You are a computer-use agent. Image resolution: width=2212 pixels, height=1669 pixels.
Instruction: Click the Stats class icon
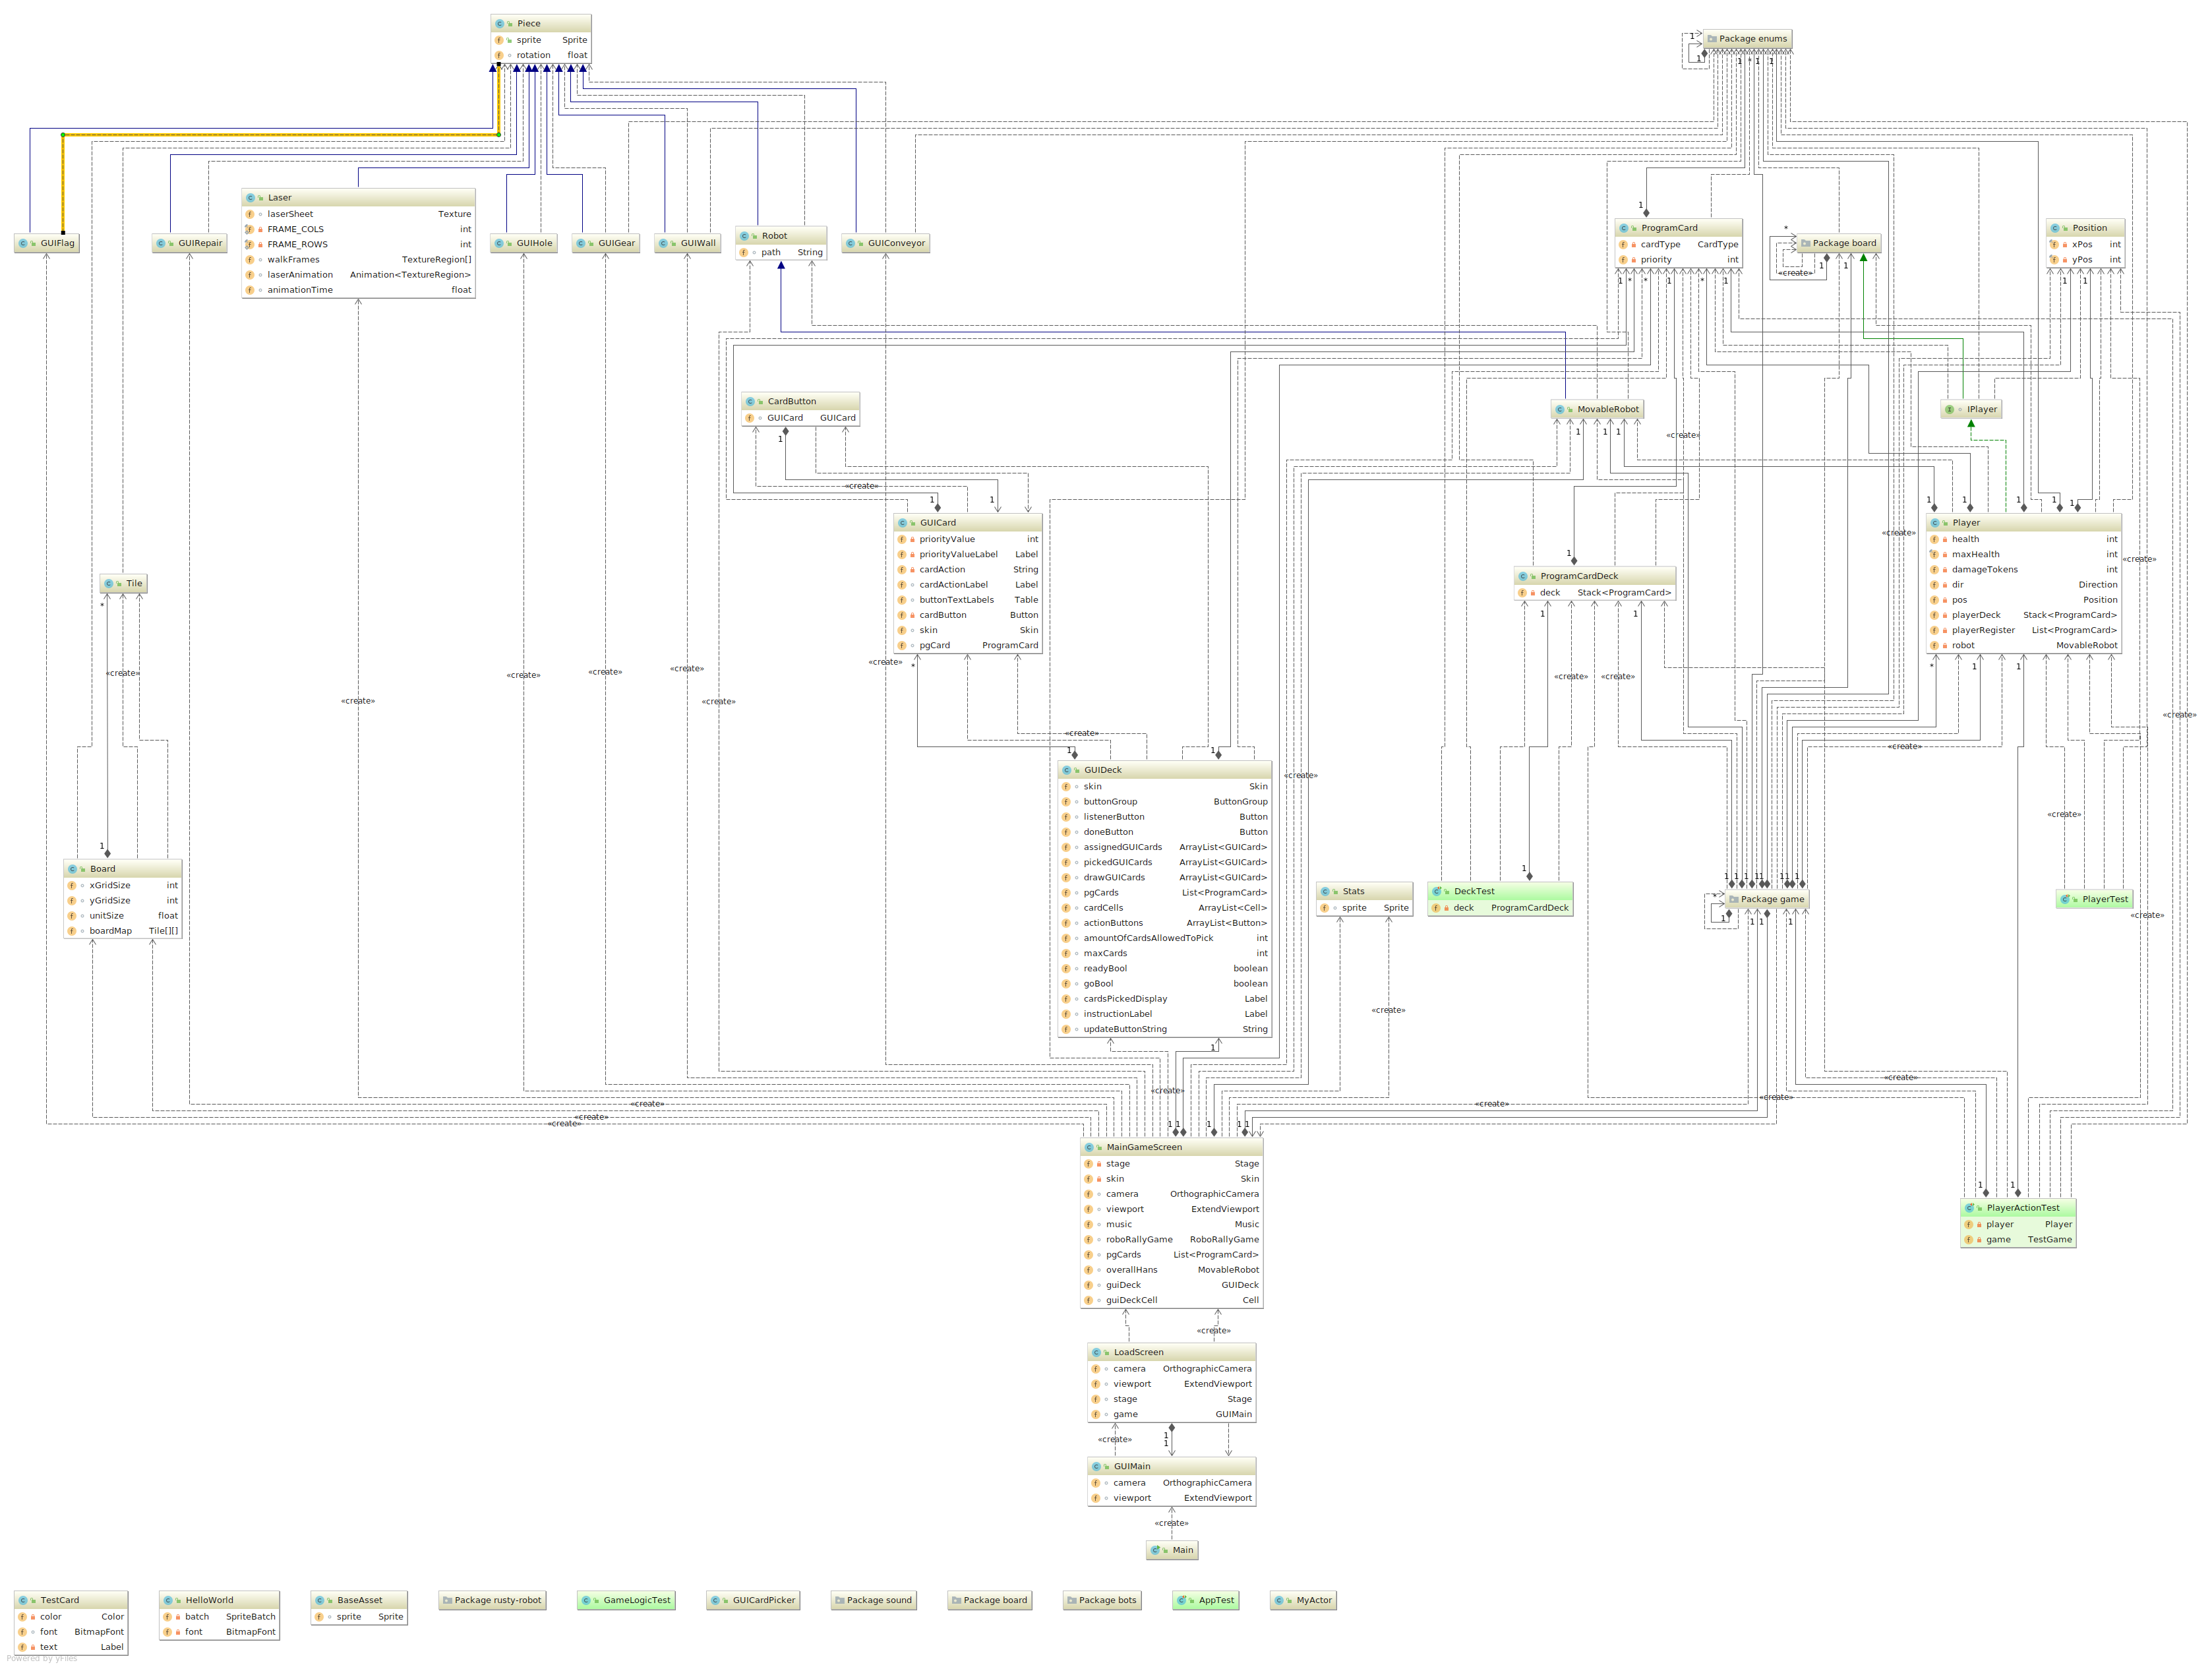1326,891
